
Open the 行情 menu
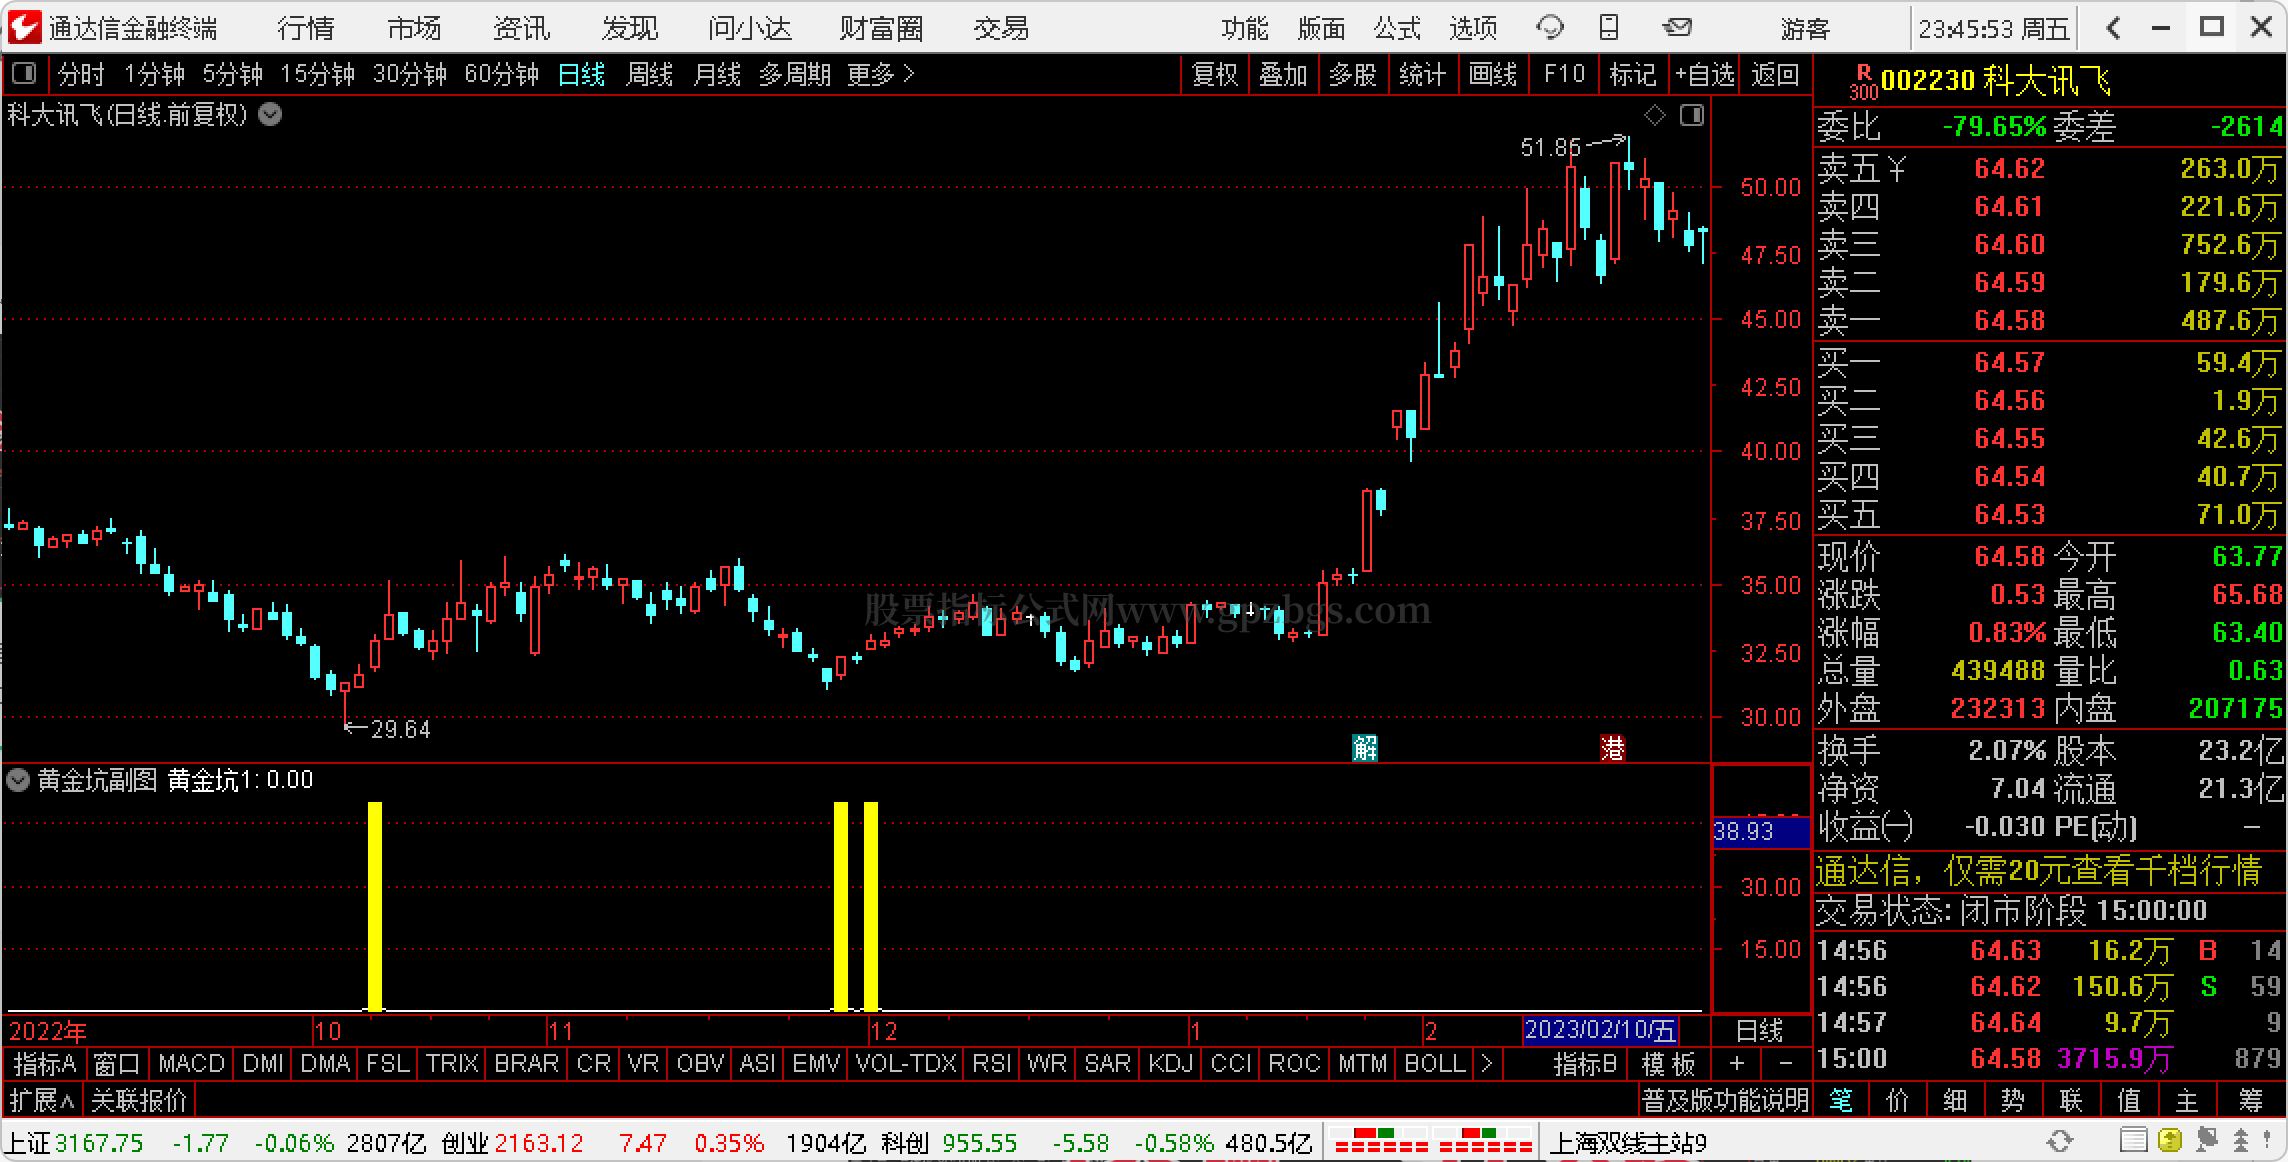coord(306,28)
